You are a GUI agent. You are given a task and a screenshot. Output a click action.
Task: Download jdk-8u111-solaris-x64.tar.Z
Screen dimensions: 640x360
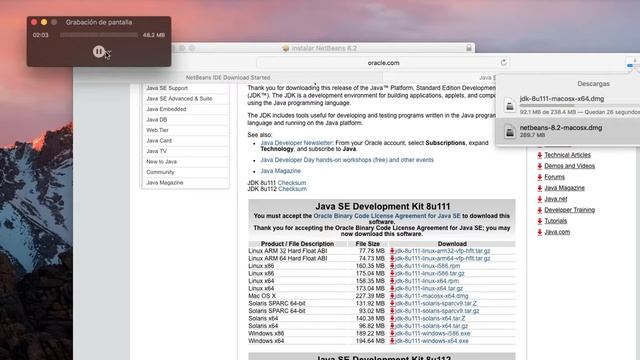tap(430, 318)
